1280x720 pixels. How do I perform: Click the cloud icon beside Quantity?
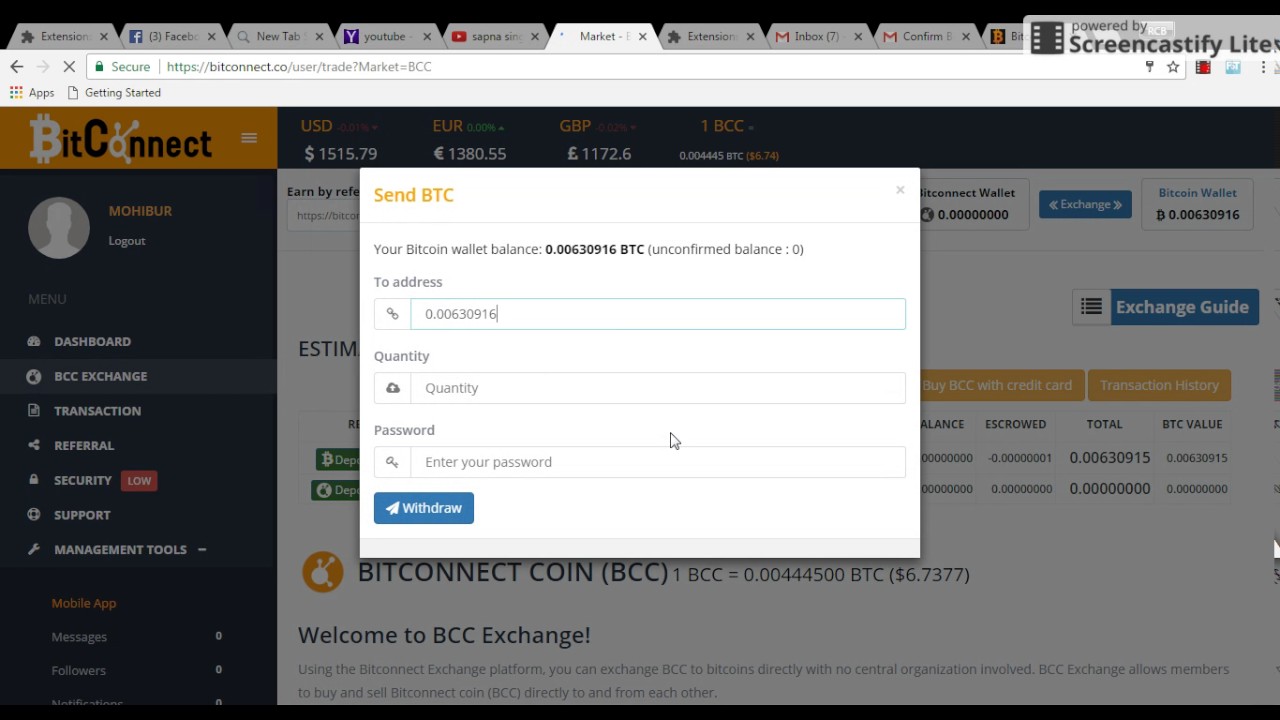(x=392, y=388)
